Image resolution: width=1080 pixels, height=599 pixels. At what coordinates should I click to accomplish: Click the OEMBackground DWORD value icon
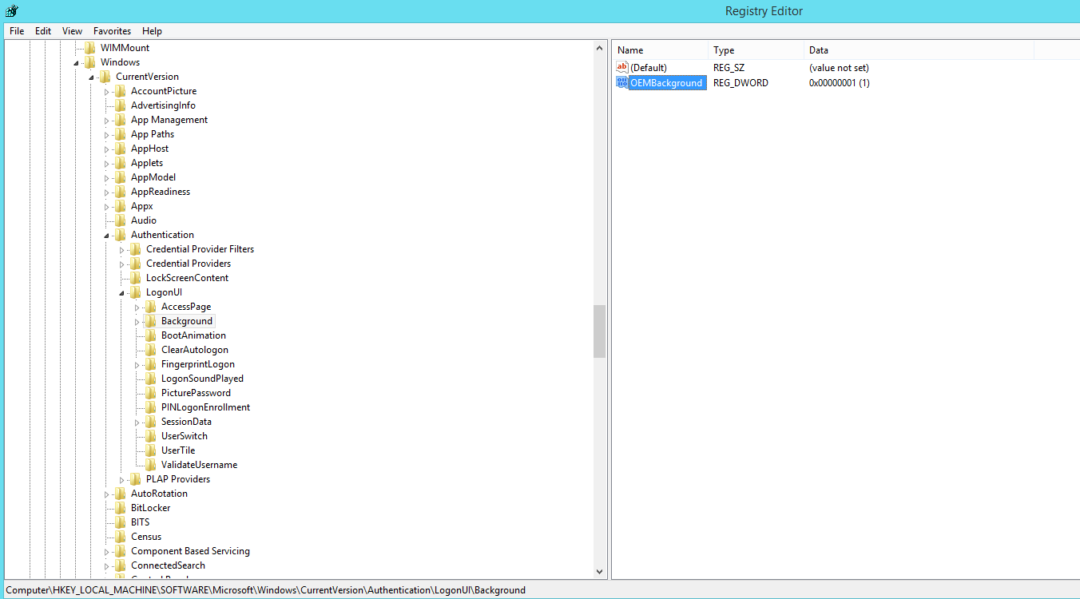tap(621, 83)
